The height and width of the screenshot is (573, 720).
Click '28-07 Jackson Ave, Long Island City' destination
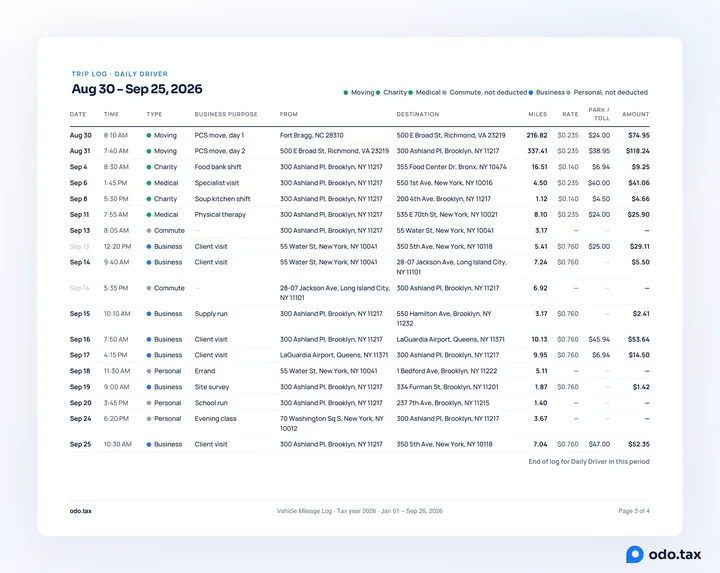tap(451, 267)
